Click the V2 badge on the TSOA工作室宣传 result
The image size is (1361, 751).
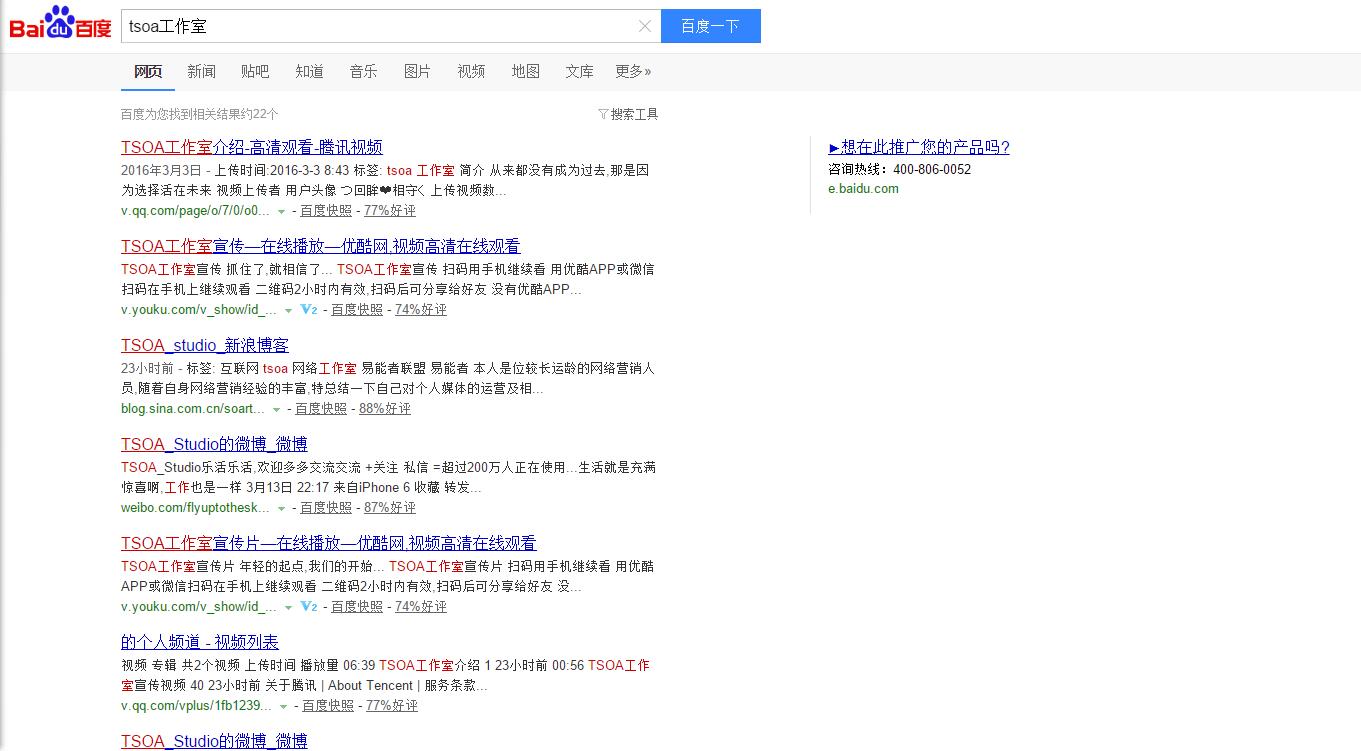[309, 310]
